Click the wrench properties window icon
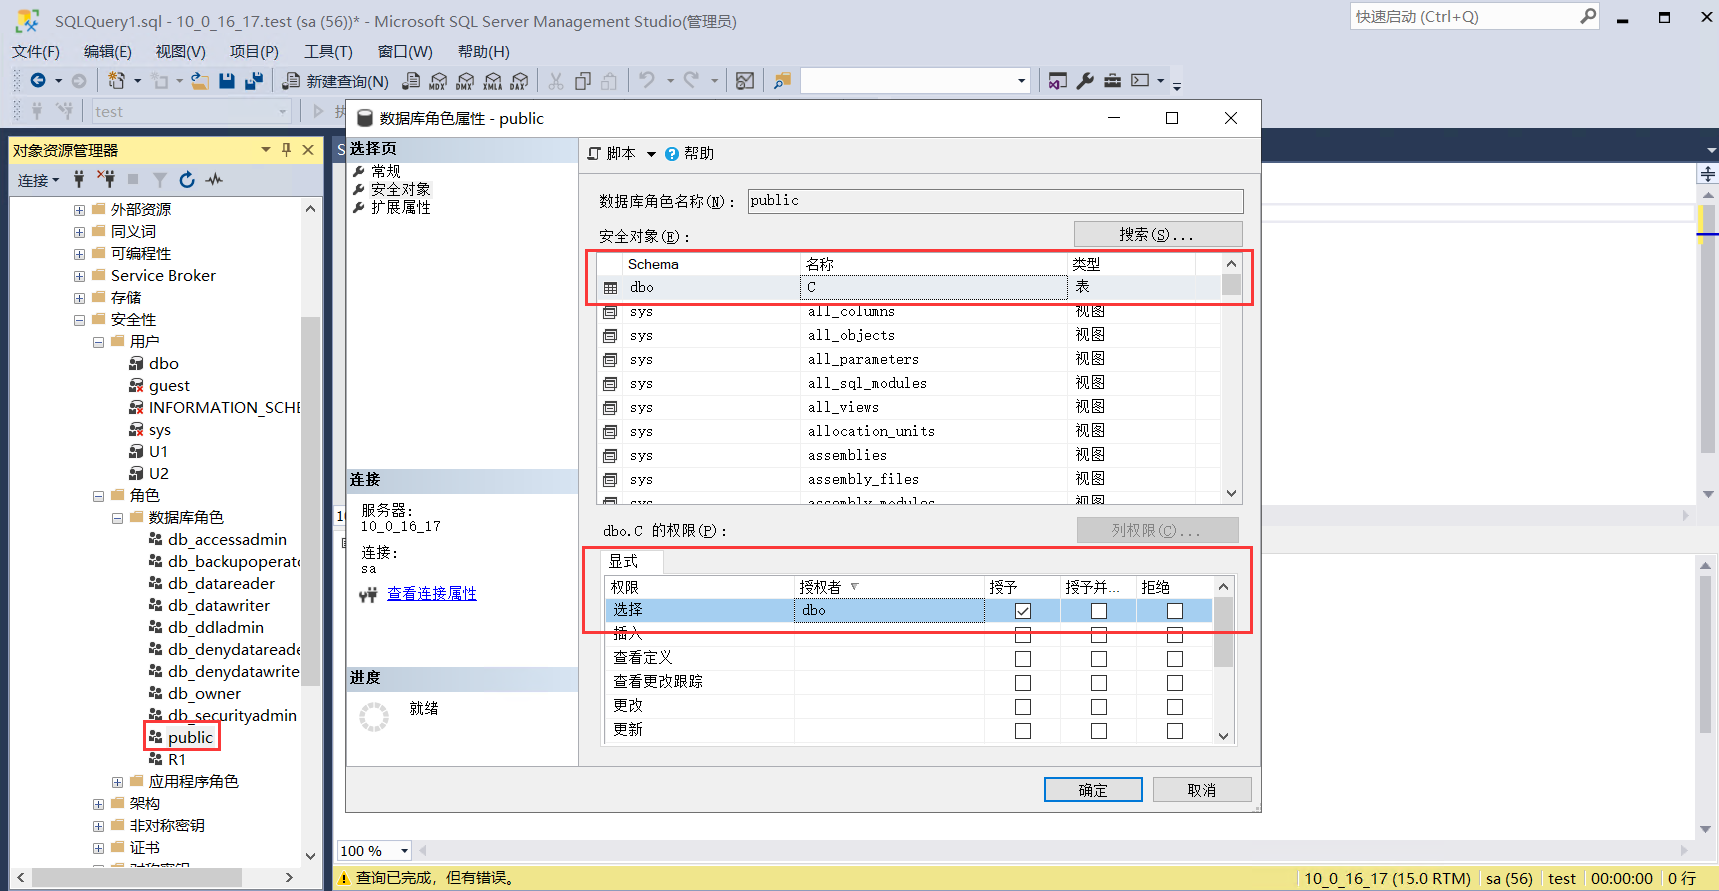Screen dimensions: 1719x891 pos(1085,81)
